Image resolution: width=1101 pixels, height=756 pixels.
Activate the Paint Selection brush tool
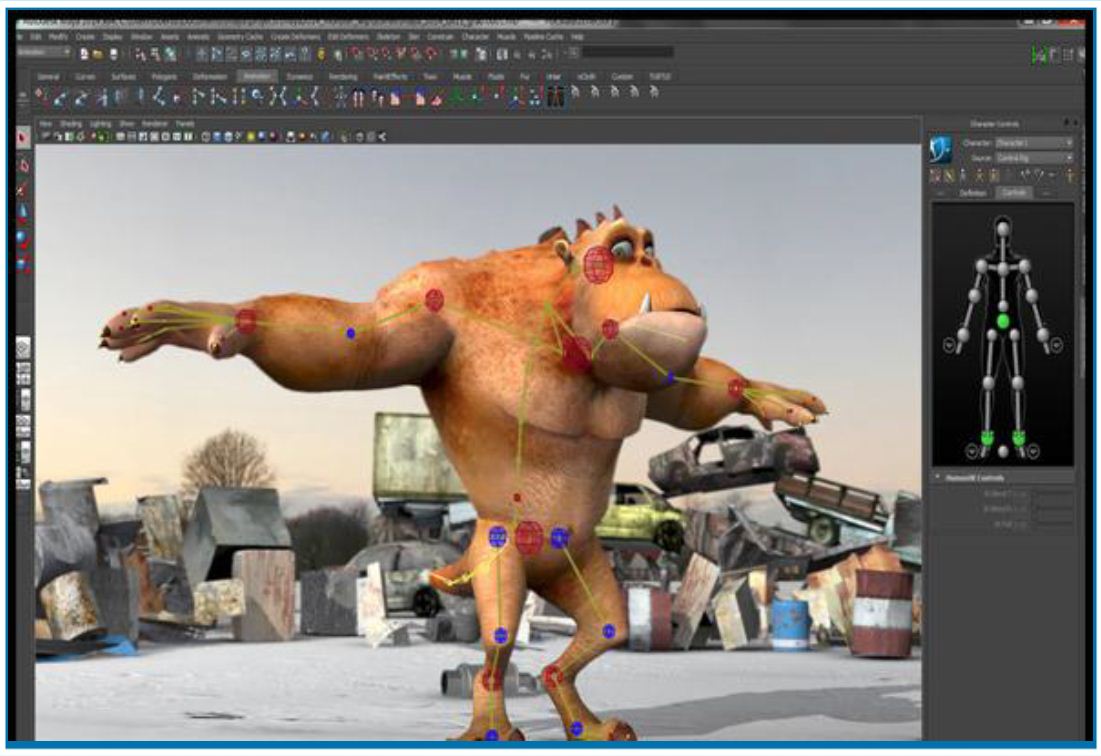click(24, 188)
